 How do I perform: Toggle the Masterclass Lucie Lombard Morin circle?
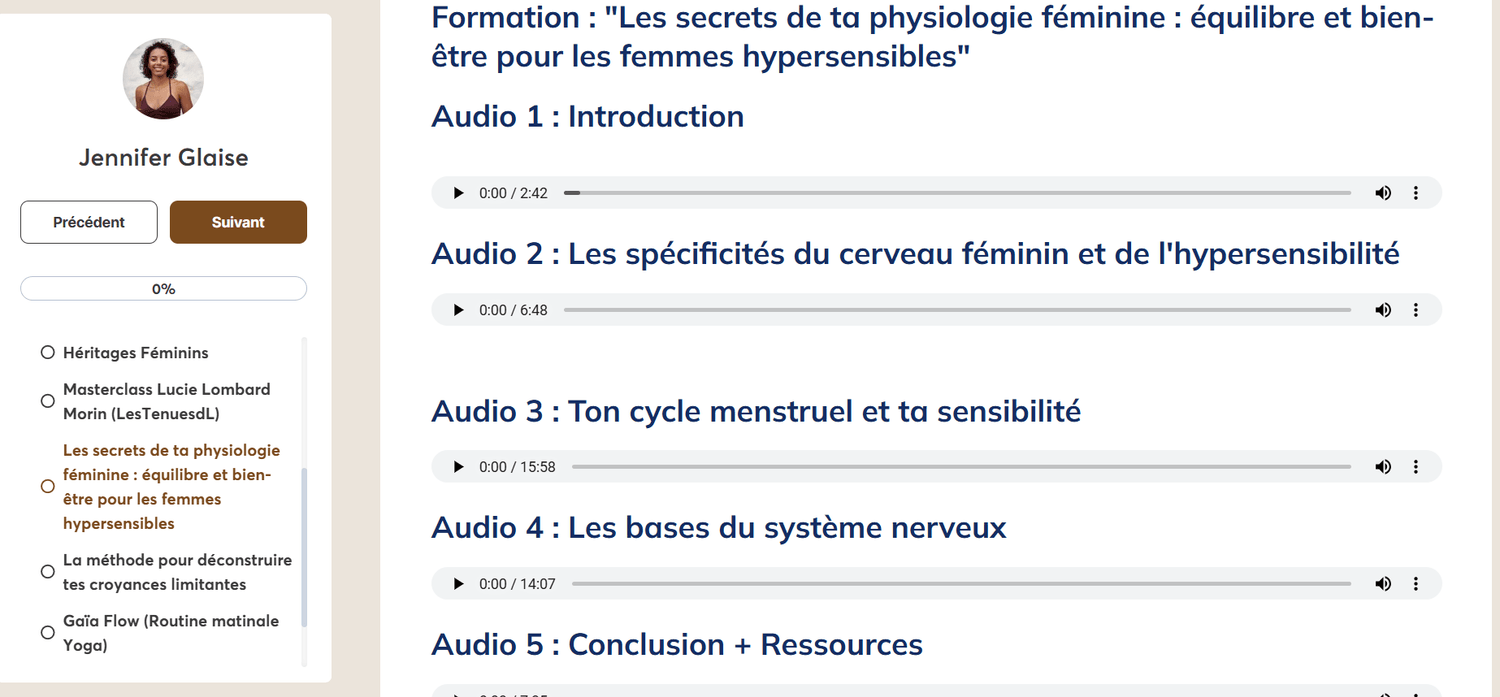(47, 401)
